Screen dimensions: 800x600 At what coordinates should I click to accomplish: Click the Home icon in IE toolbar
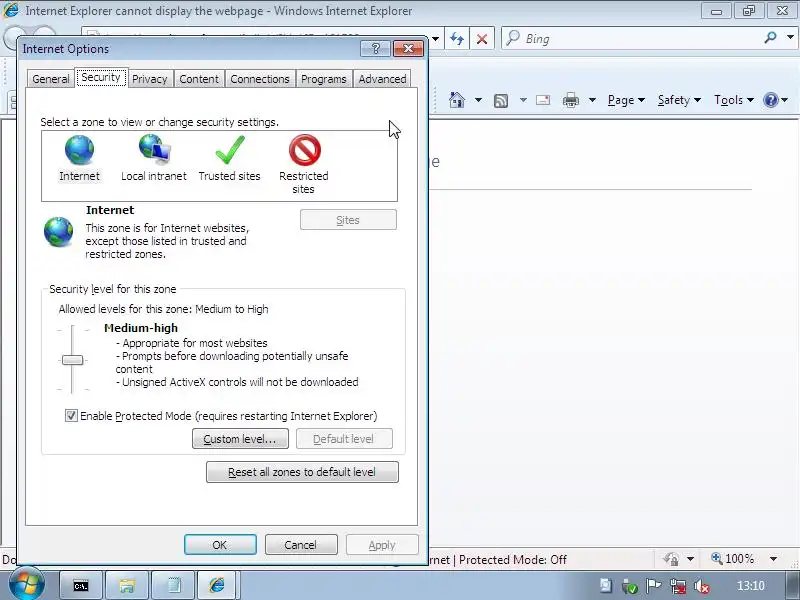click(457, 100)
